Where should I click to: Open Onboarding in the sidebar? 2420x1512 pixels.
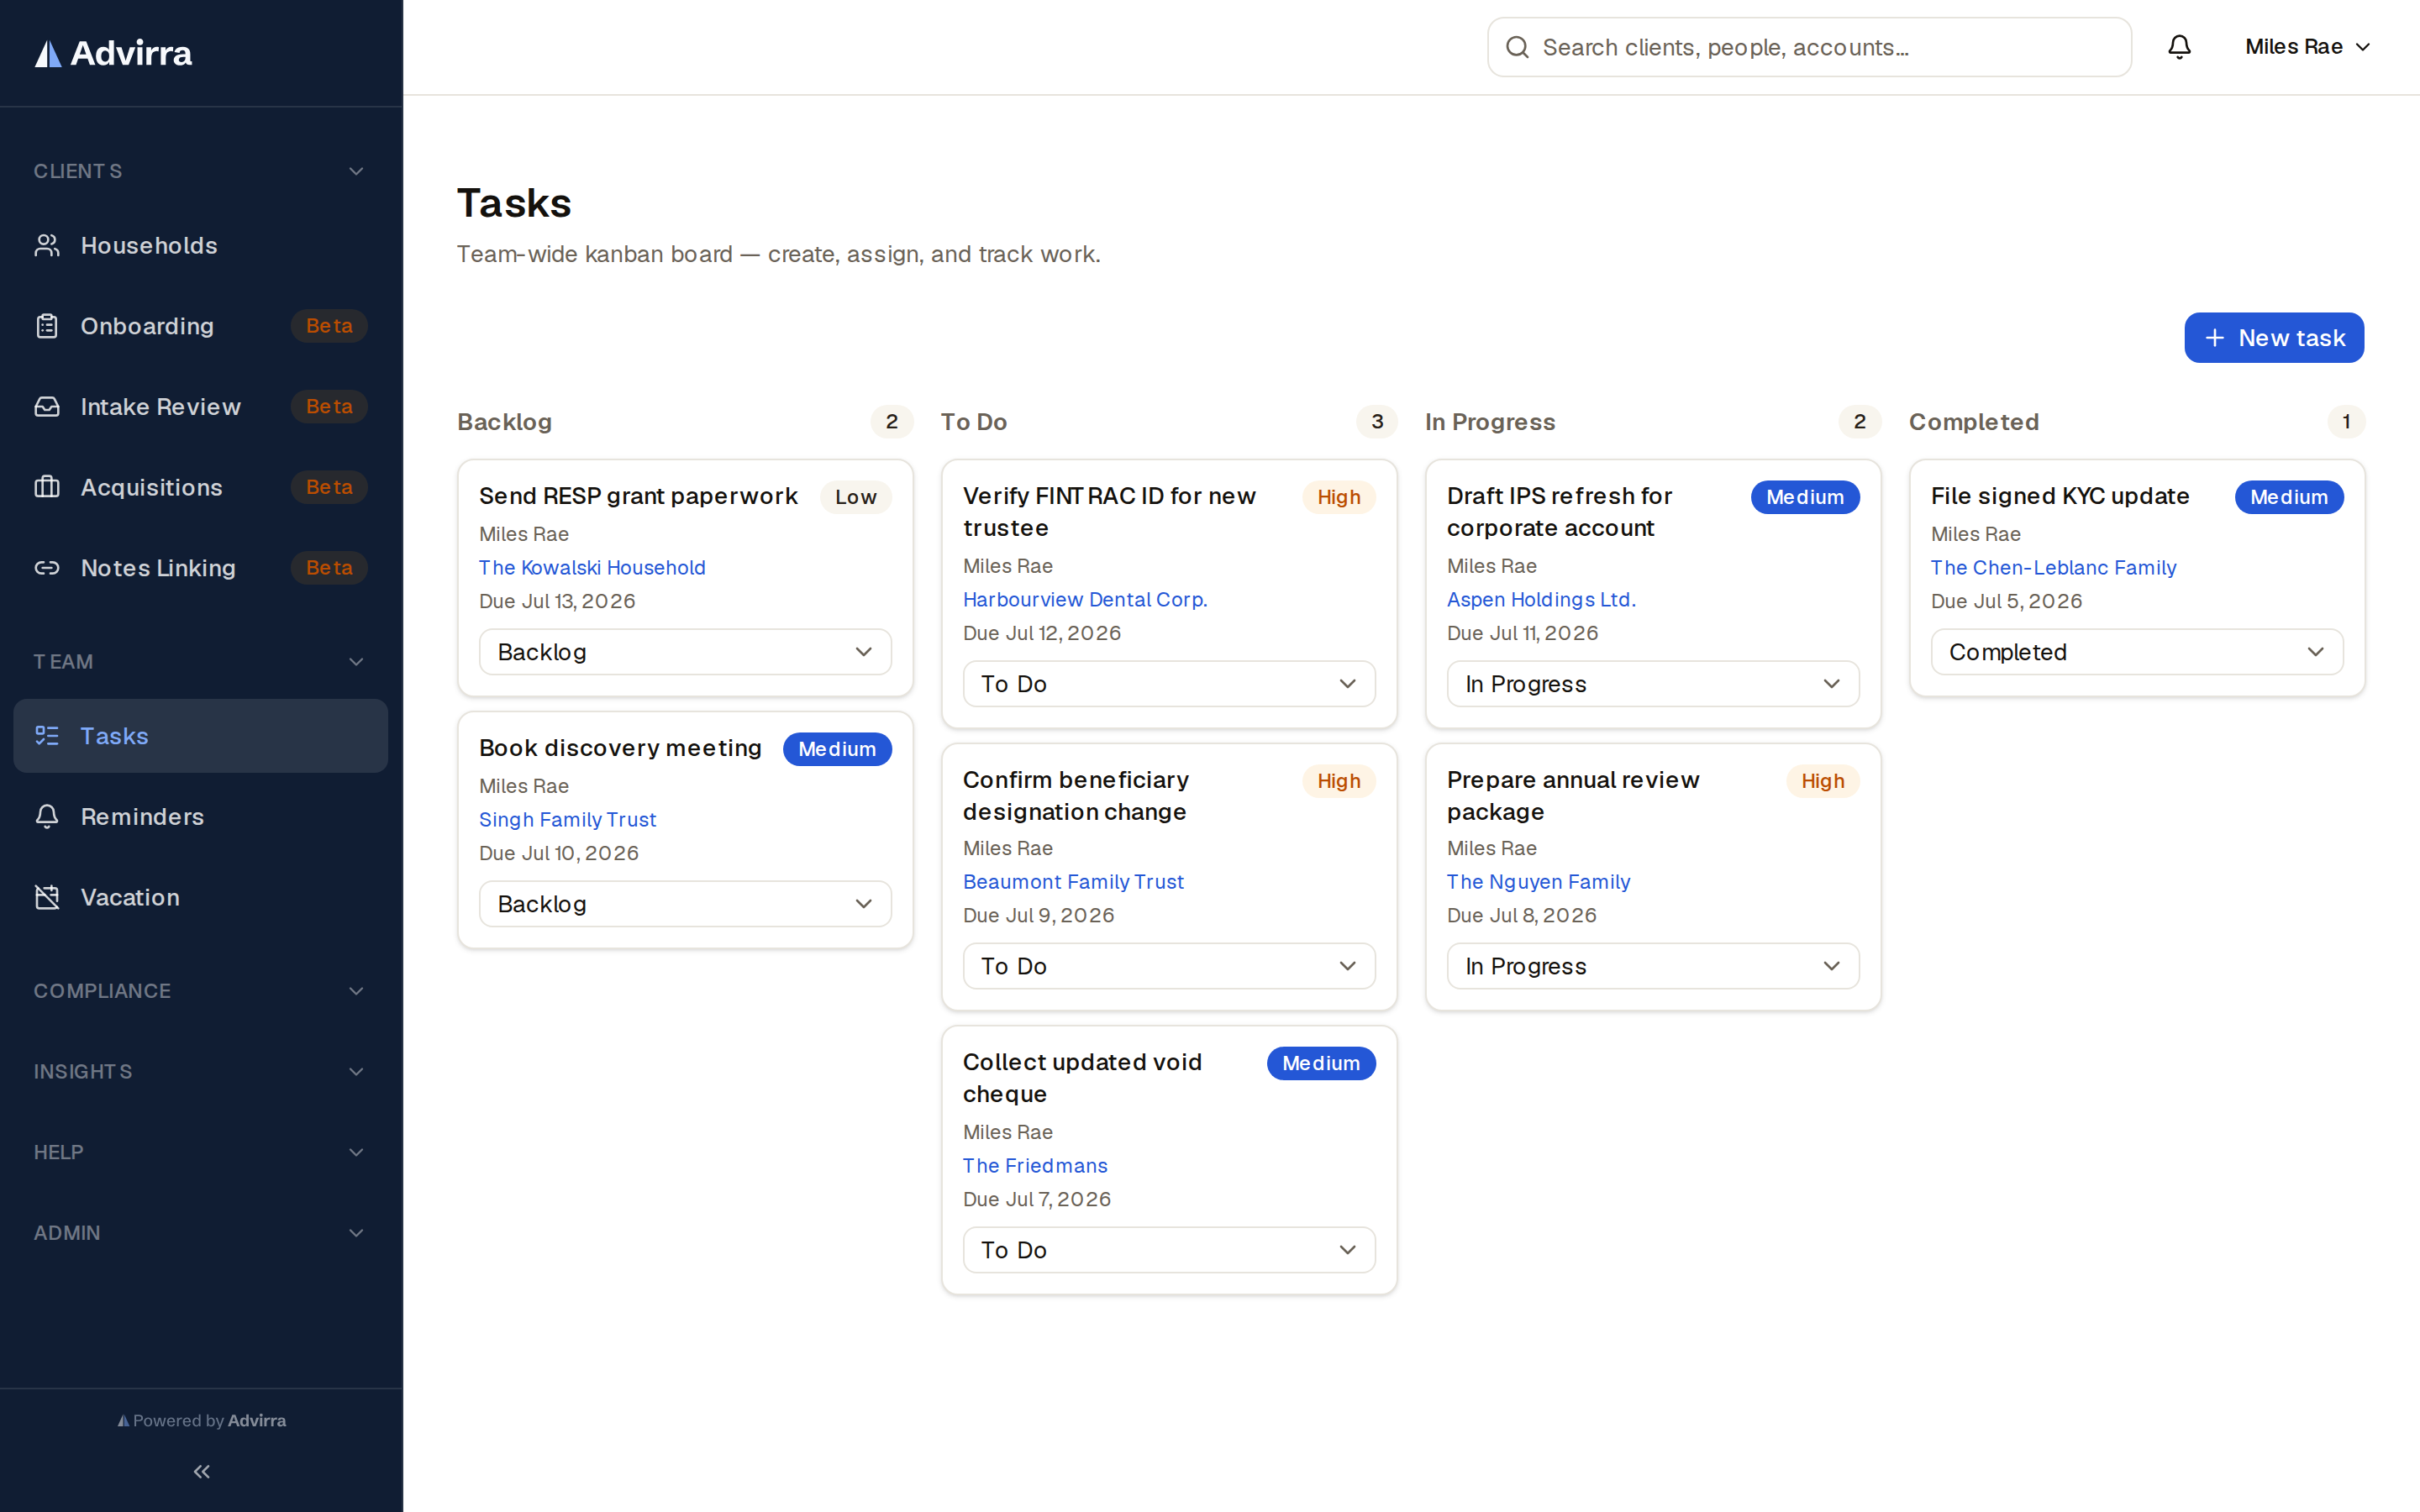pos(201,326)
